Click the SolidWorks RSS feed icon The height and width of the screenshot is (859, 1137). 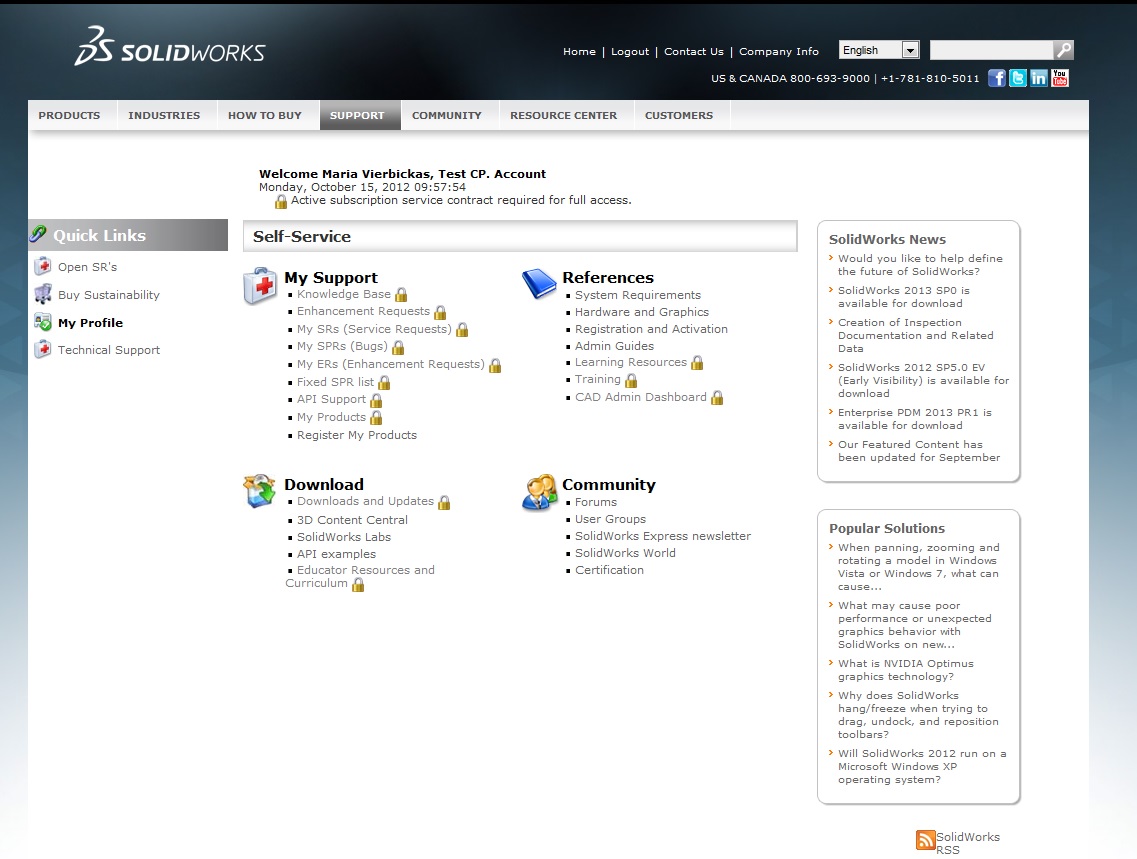pyautogui.click(x=926, y=840)
